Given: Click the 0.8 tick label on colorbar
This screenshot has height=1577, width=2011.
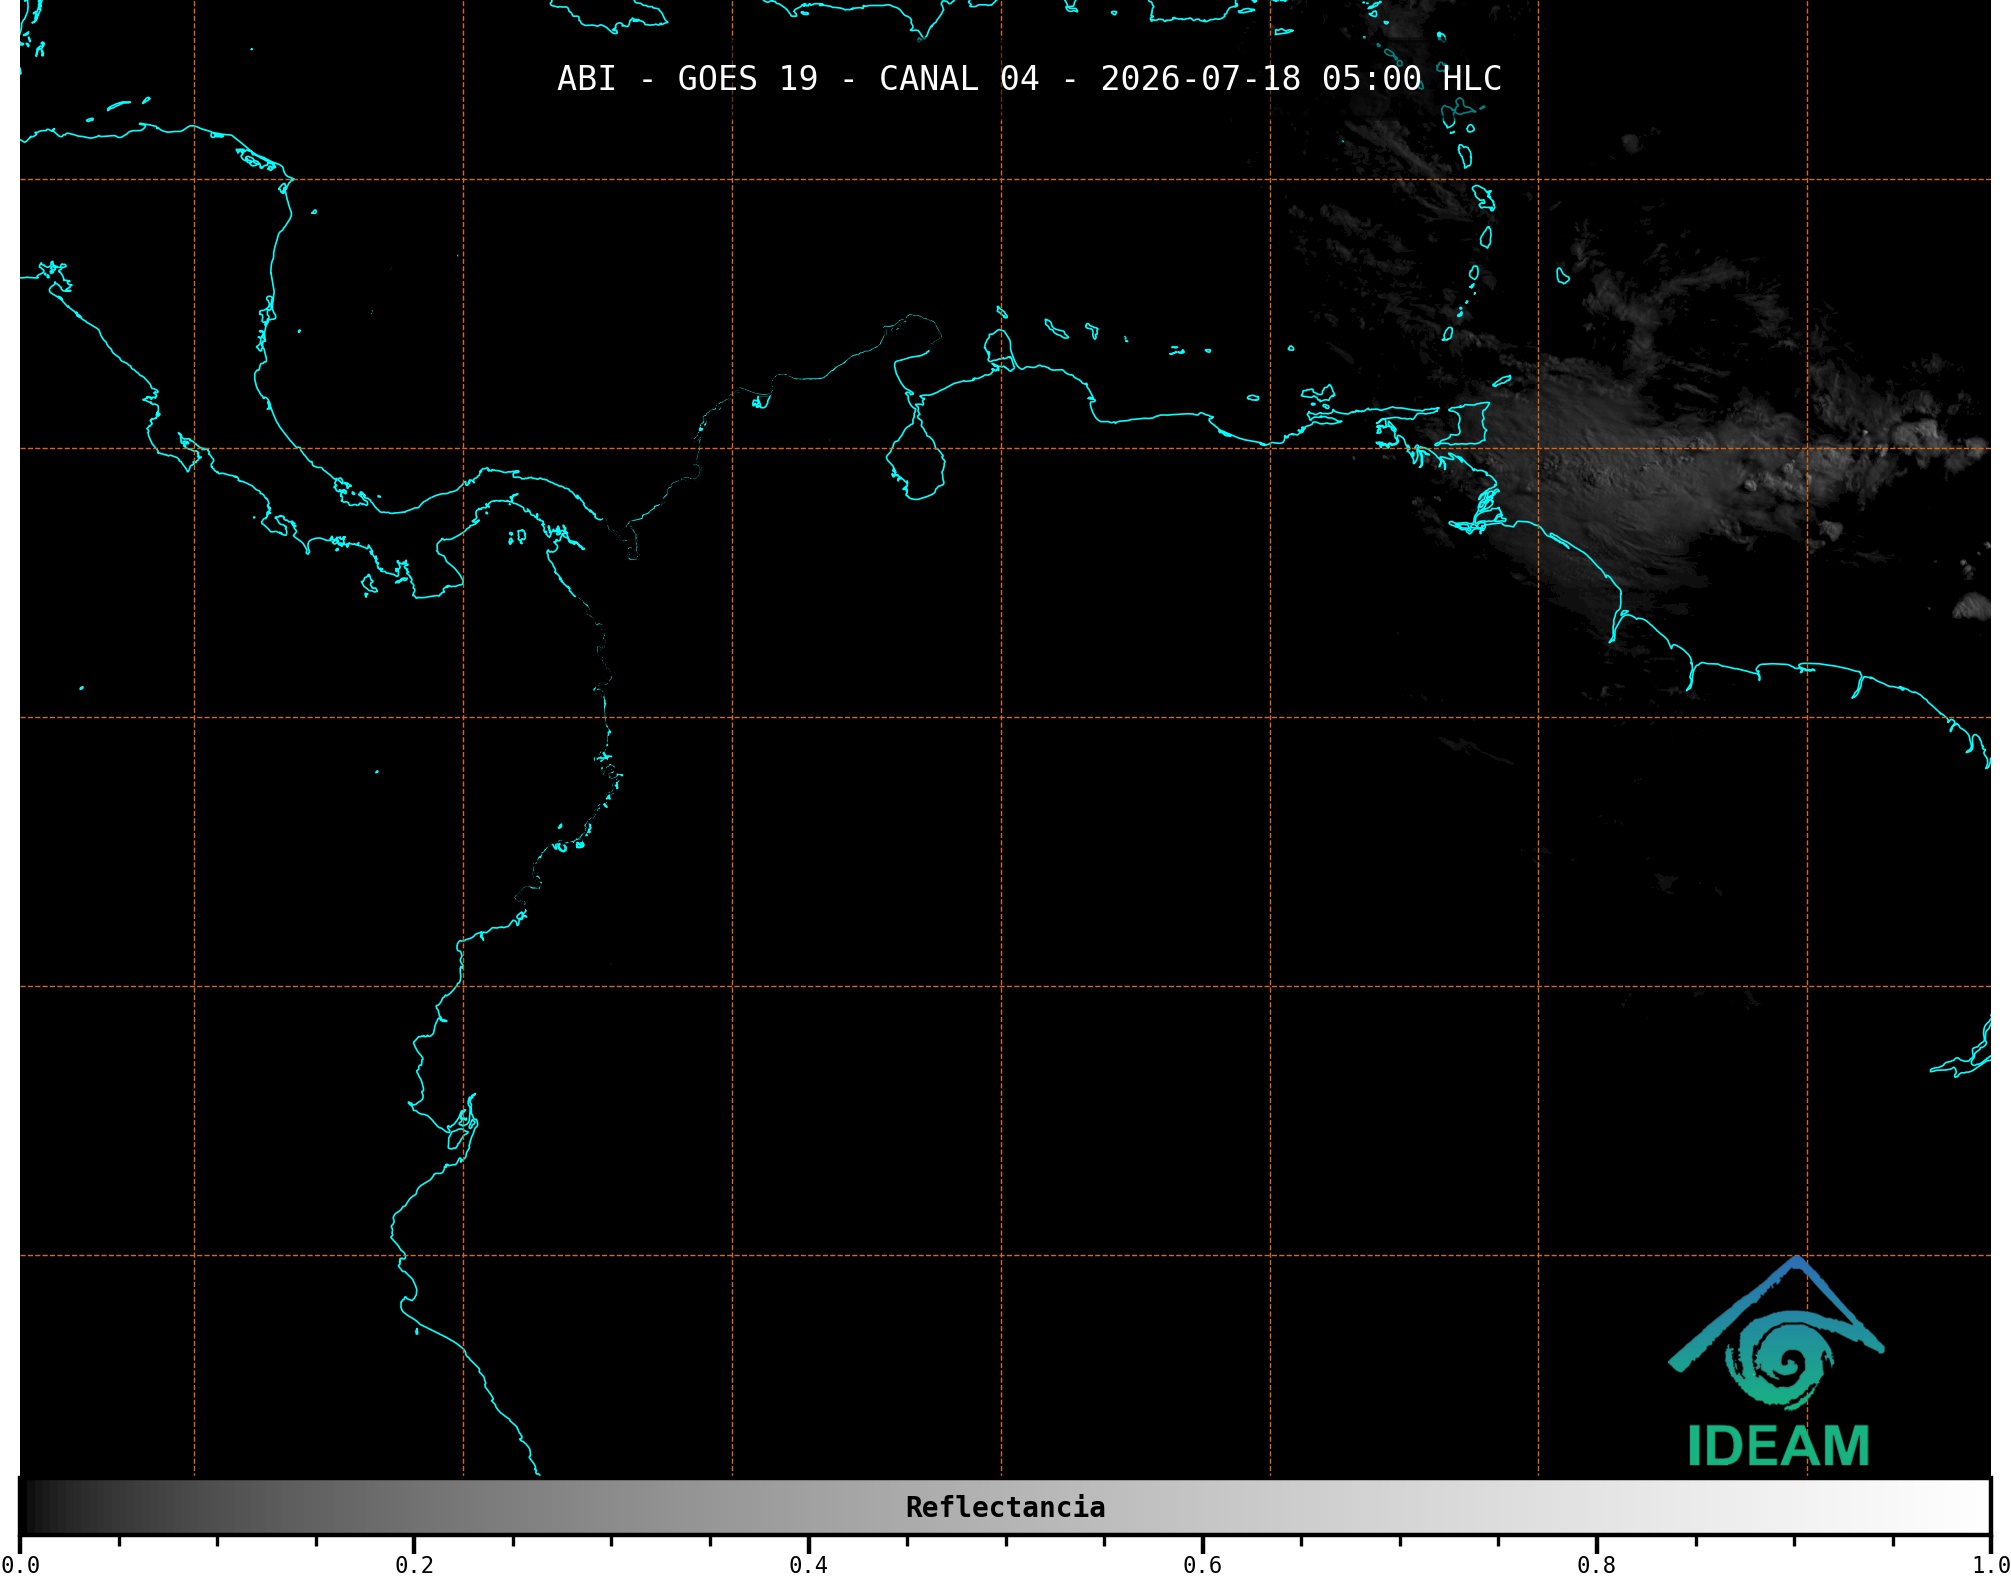Looking at the screenshot, I should pyautogui.click(x=1596, y=1565).
